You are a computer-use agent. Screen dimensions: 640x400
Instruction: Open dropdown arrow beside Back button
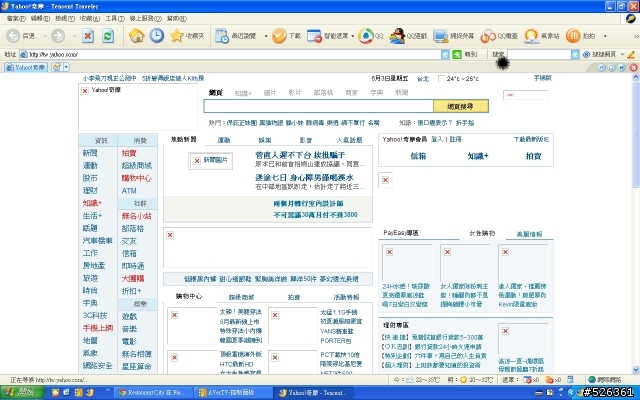pos(45,36)
